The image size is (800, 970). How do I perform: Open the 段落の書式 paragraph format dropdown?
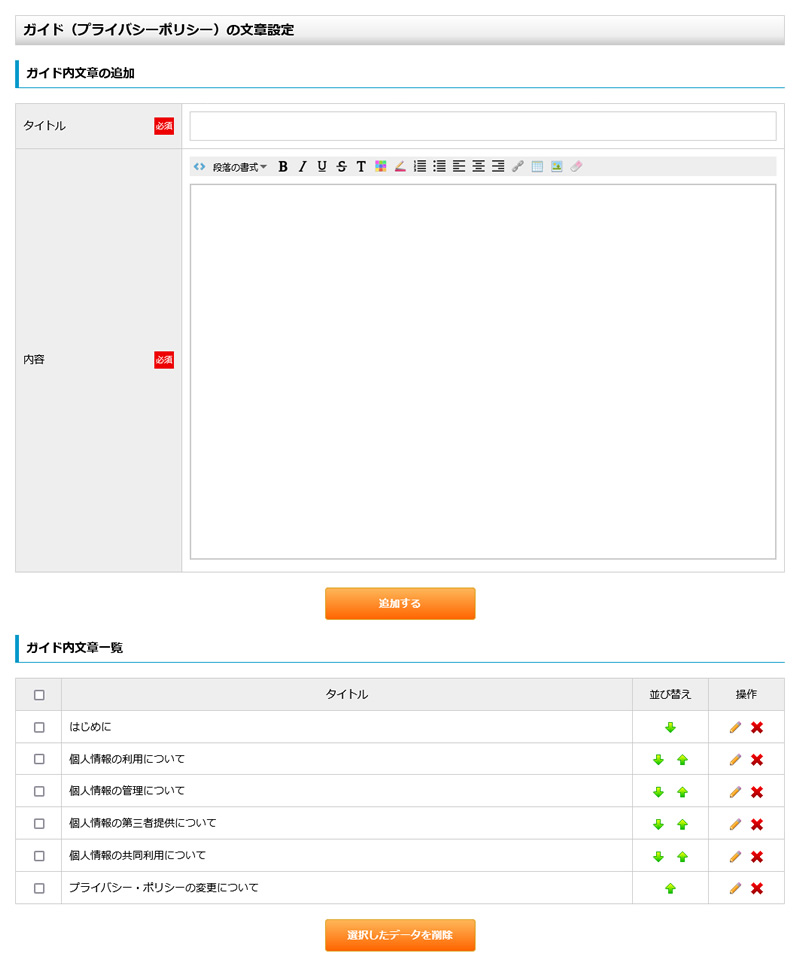click(x=239, y=167)
